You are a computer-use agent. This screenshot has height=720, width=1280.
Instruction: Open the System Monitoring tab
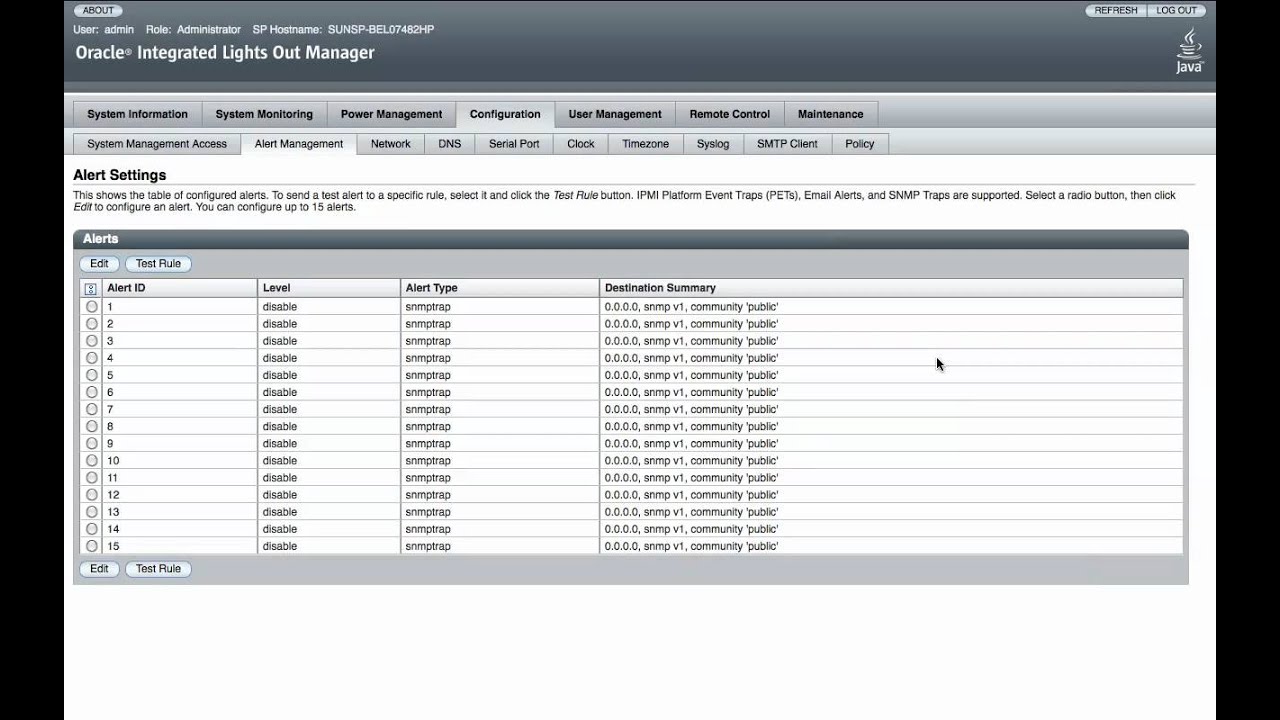coord(264,114)
